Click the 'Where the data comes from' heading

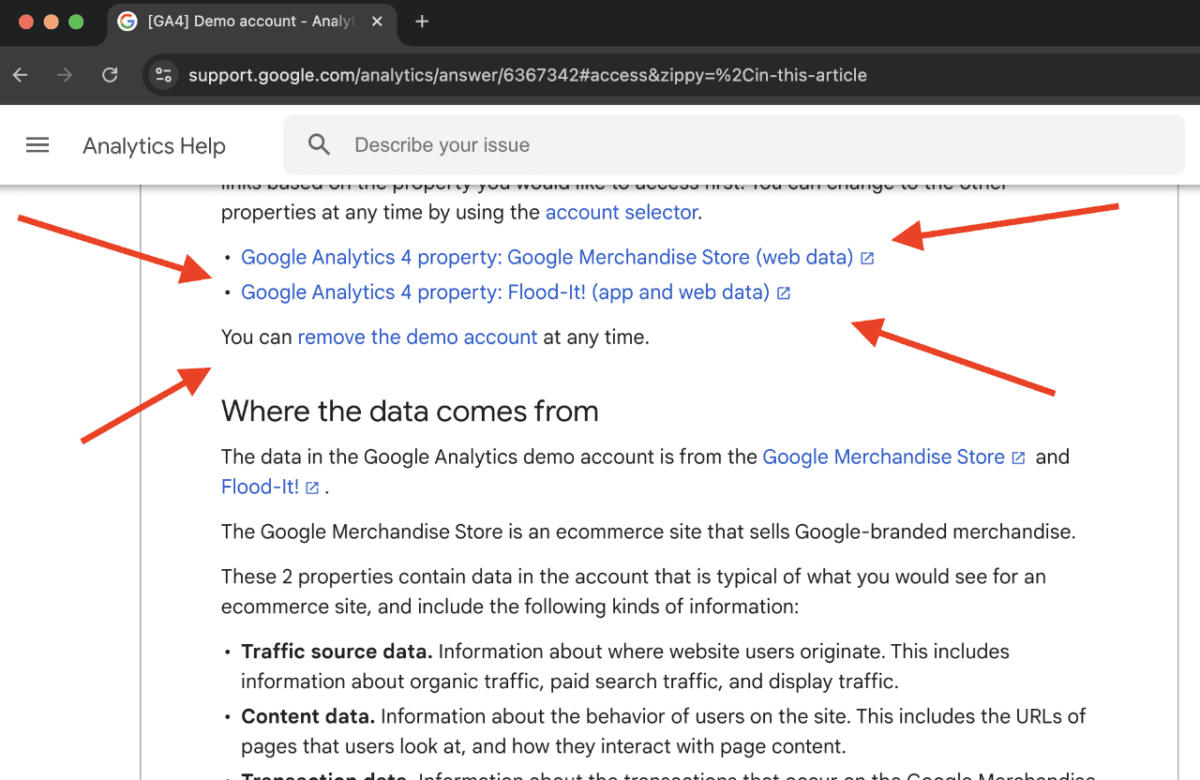[410, 411]
